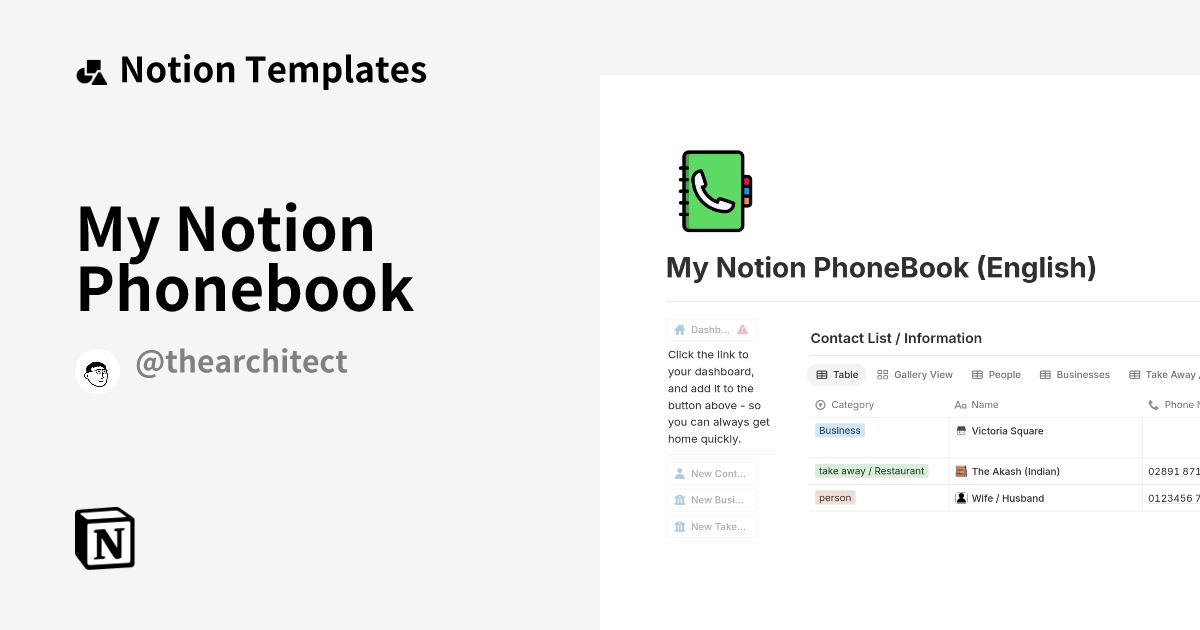Switch to the Gallery View tab
1200x630 pixels.
(x=914, y=374)
